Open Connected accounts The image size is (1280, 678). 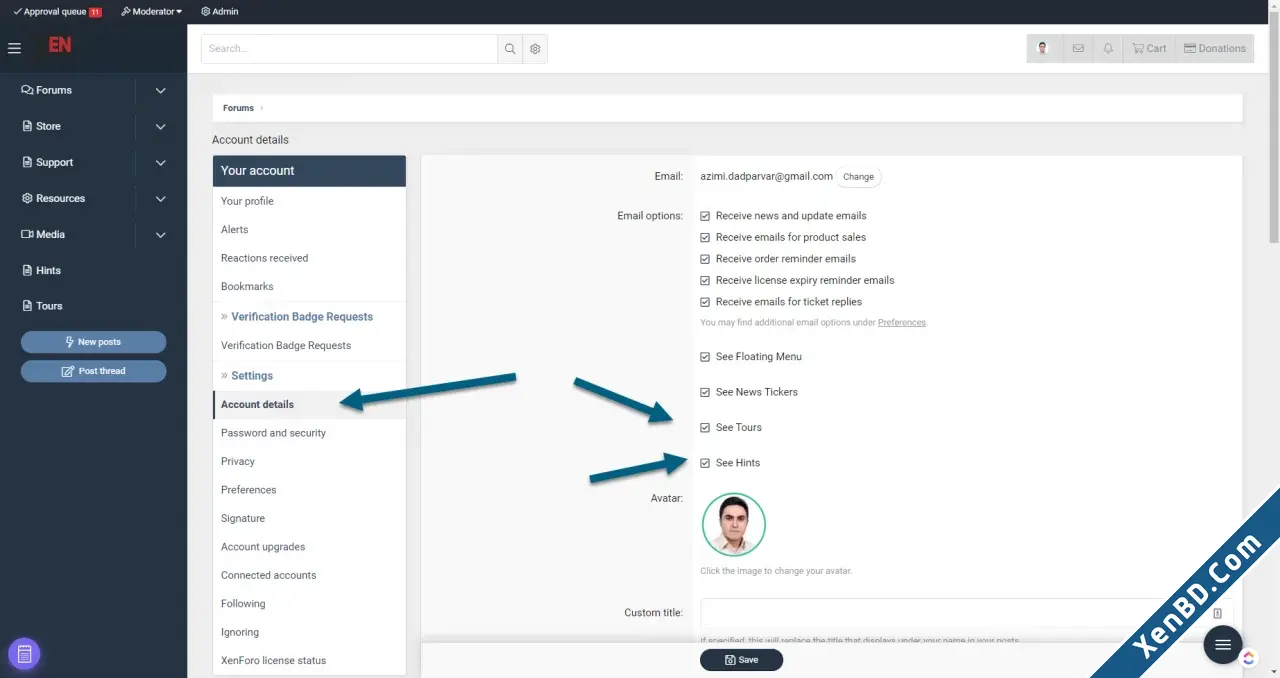(x=309, y=576)
